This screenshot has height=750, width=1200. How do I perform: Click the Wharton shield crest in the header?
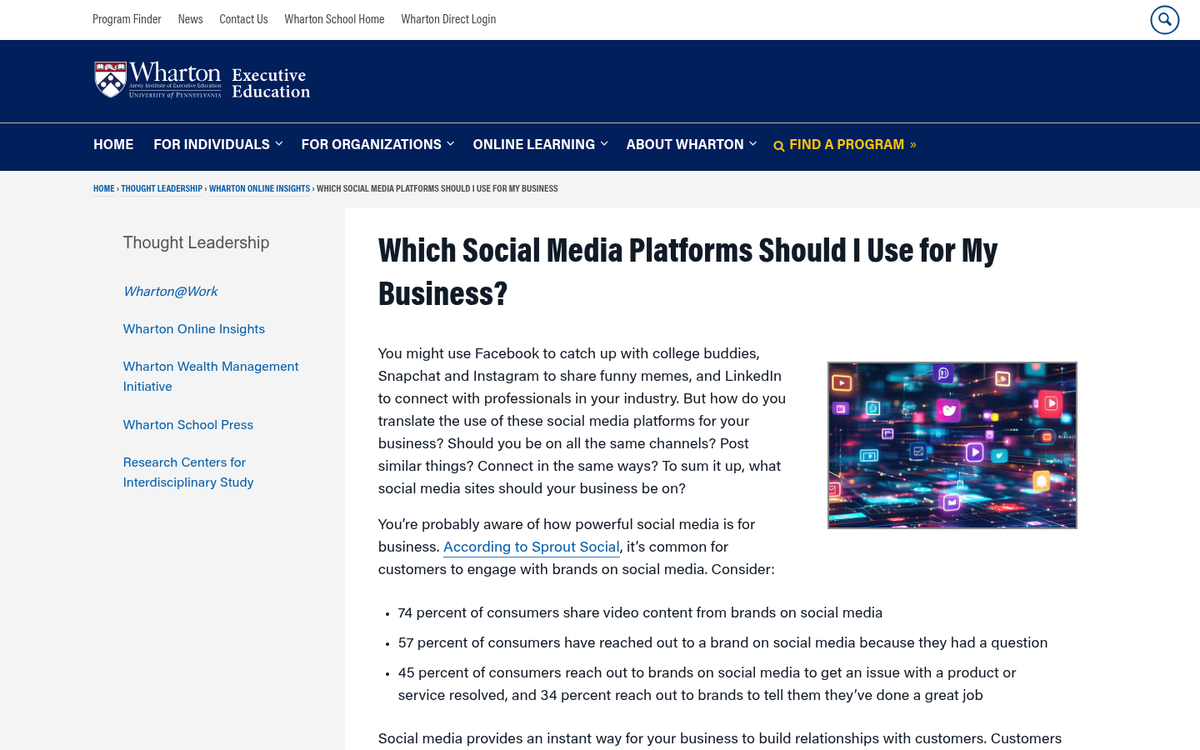[108, 78]
